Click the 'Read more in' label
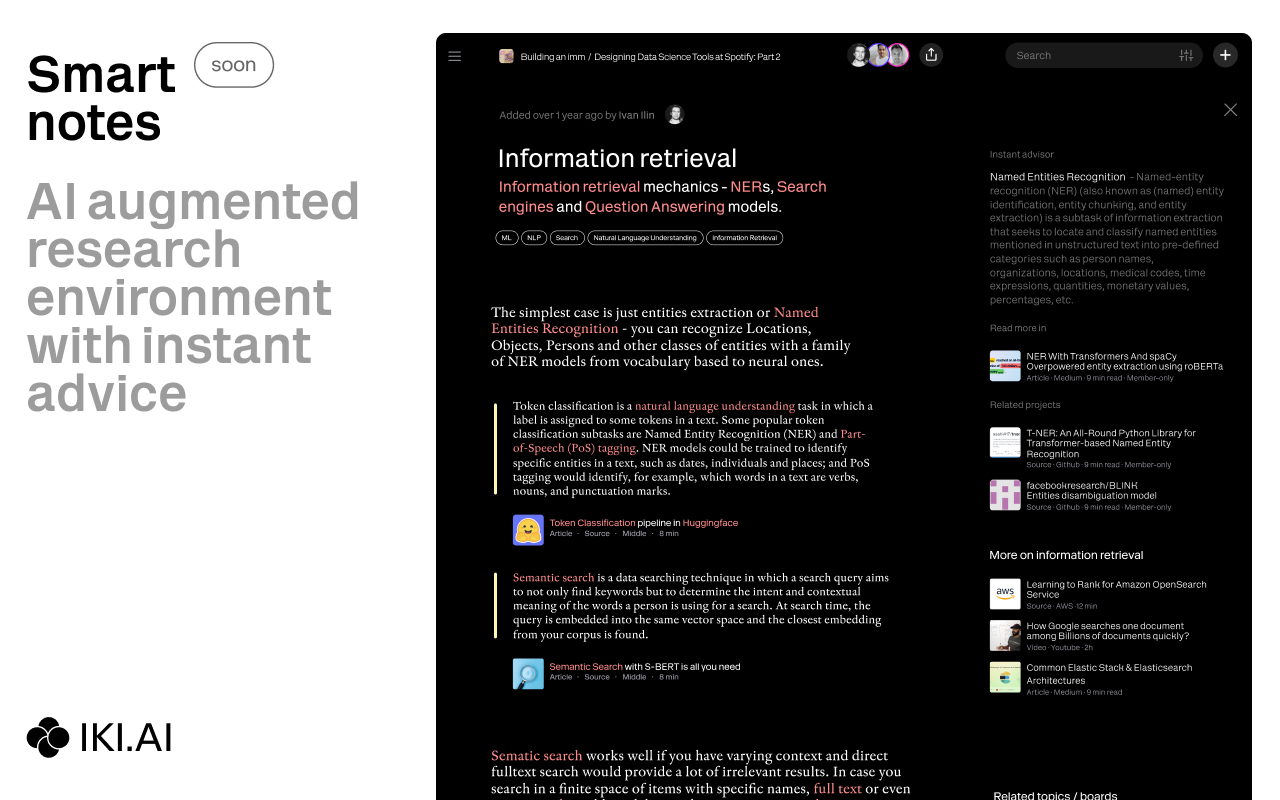The height and width of the screenshot is (800, 1280). pos(1018,328)
